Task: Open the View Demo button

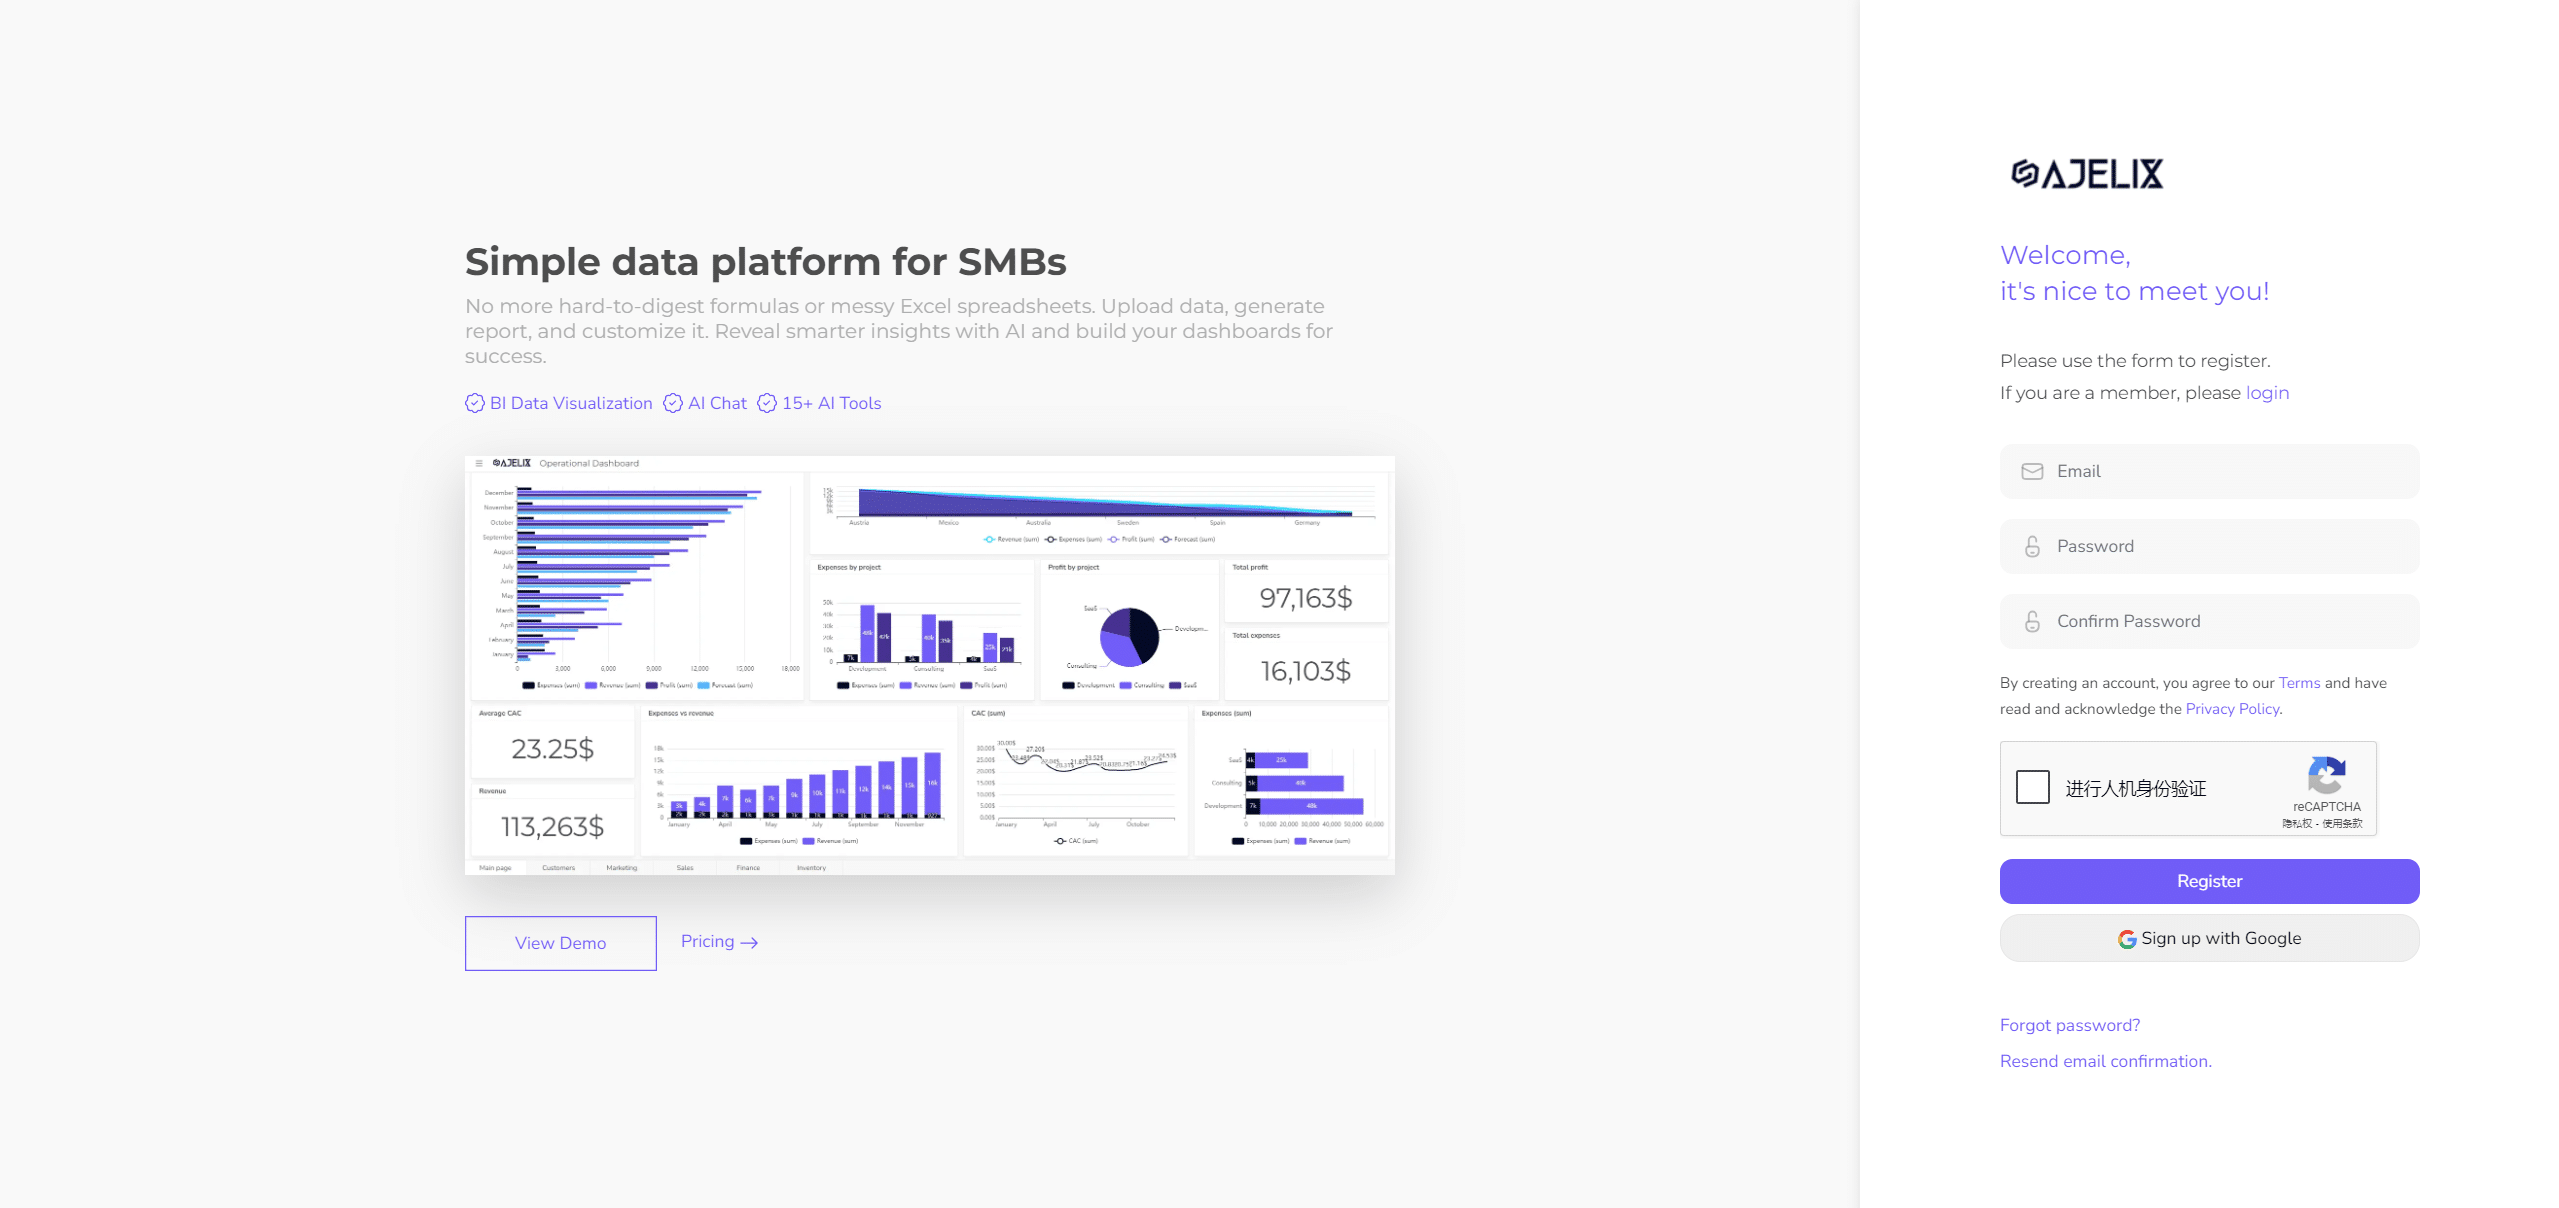Action: coord(560,943)
